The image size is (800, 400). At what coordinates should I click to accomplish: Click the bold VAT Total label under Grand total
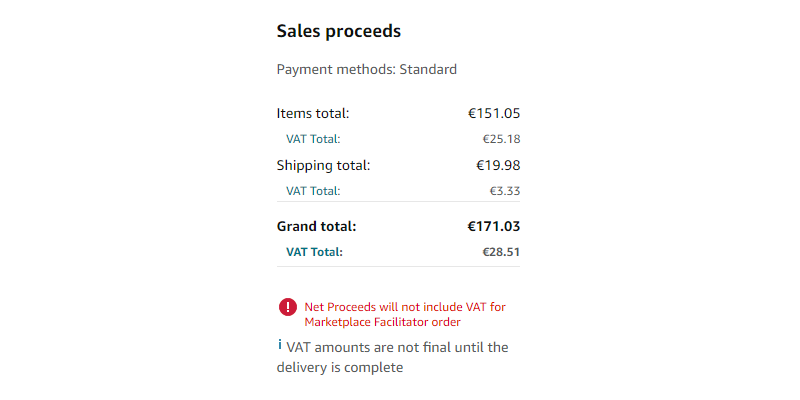[314, 252]
